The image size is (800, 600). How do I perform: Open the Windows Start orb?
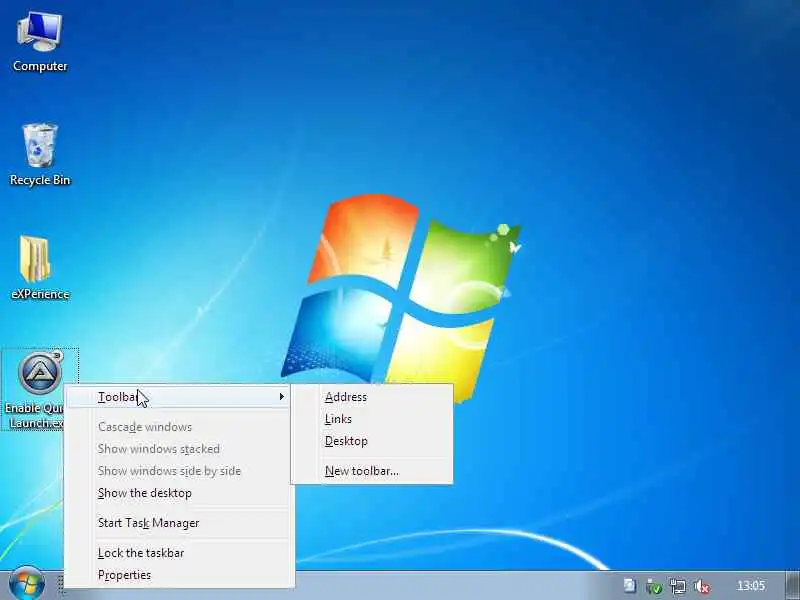(x=27, y=584)
